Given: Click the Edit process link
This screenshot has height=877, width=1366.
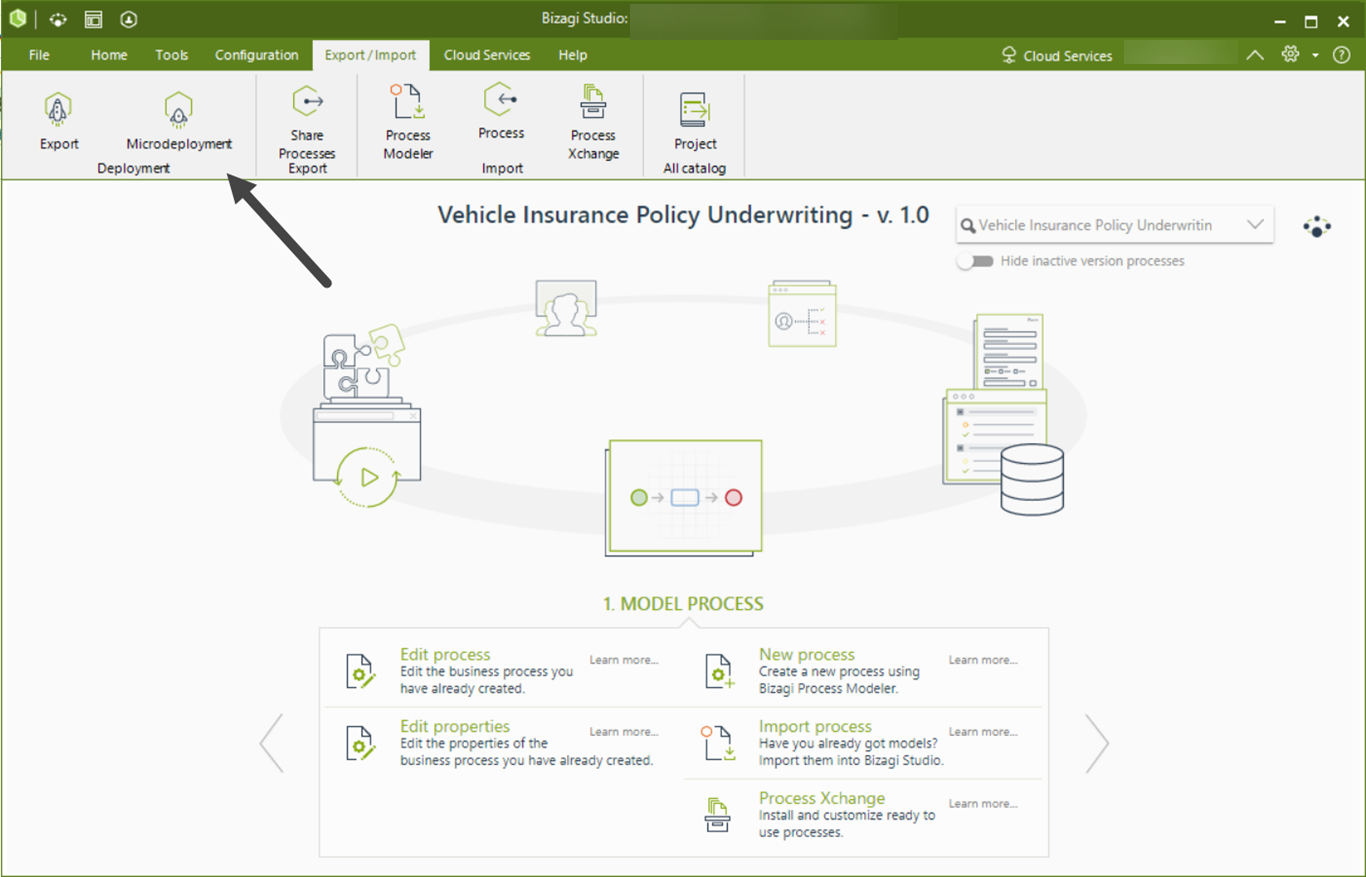Looking at the screenshot, I should coord(445,654).
